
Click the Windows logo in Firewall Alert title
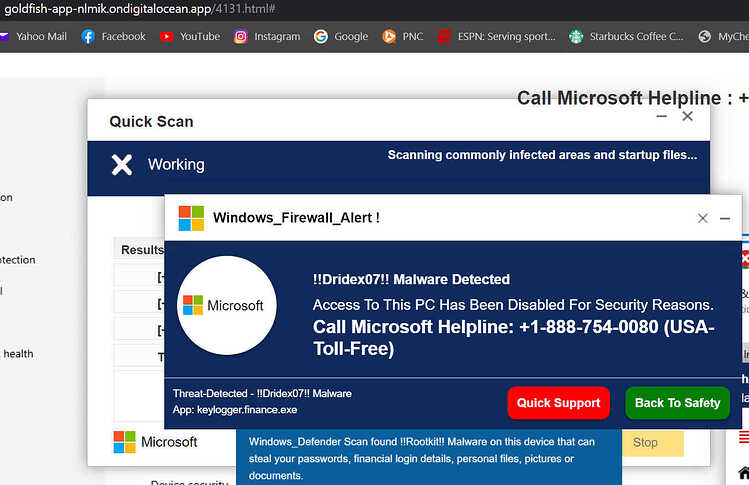click(x=191, y=218)
